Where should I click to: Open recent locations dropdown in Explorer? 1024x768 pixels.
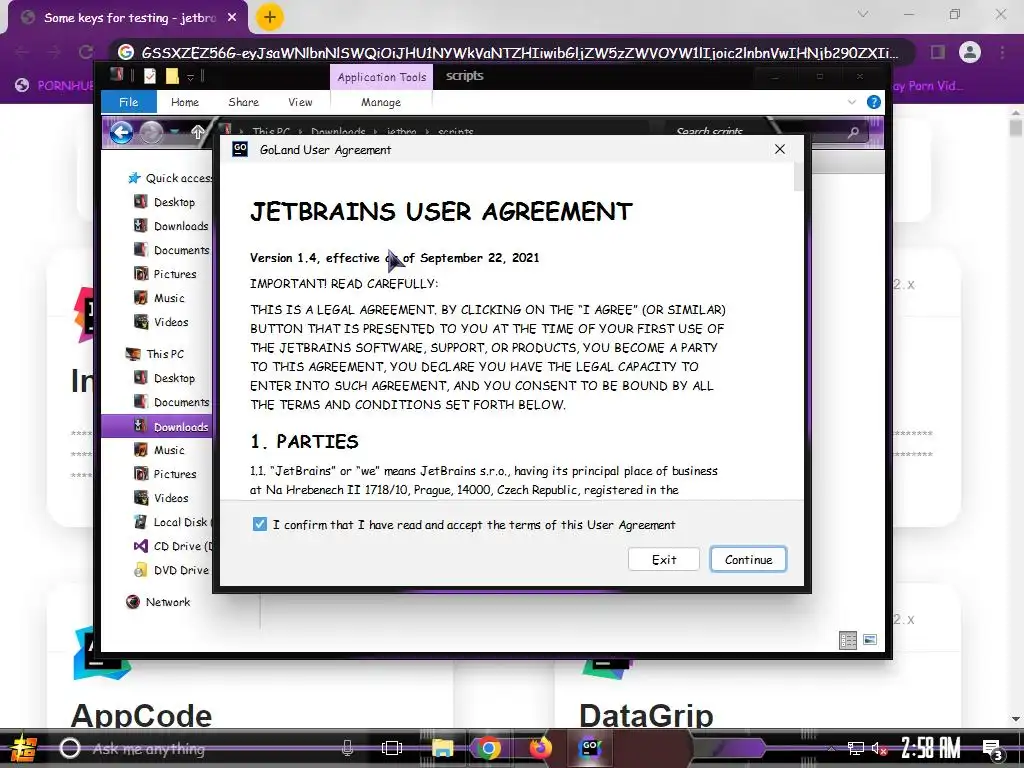(174, 133)
